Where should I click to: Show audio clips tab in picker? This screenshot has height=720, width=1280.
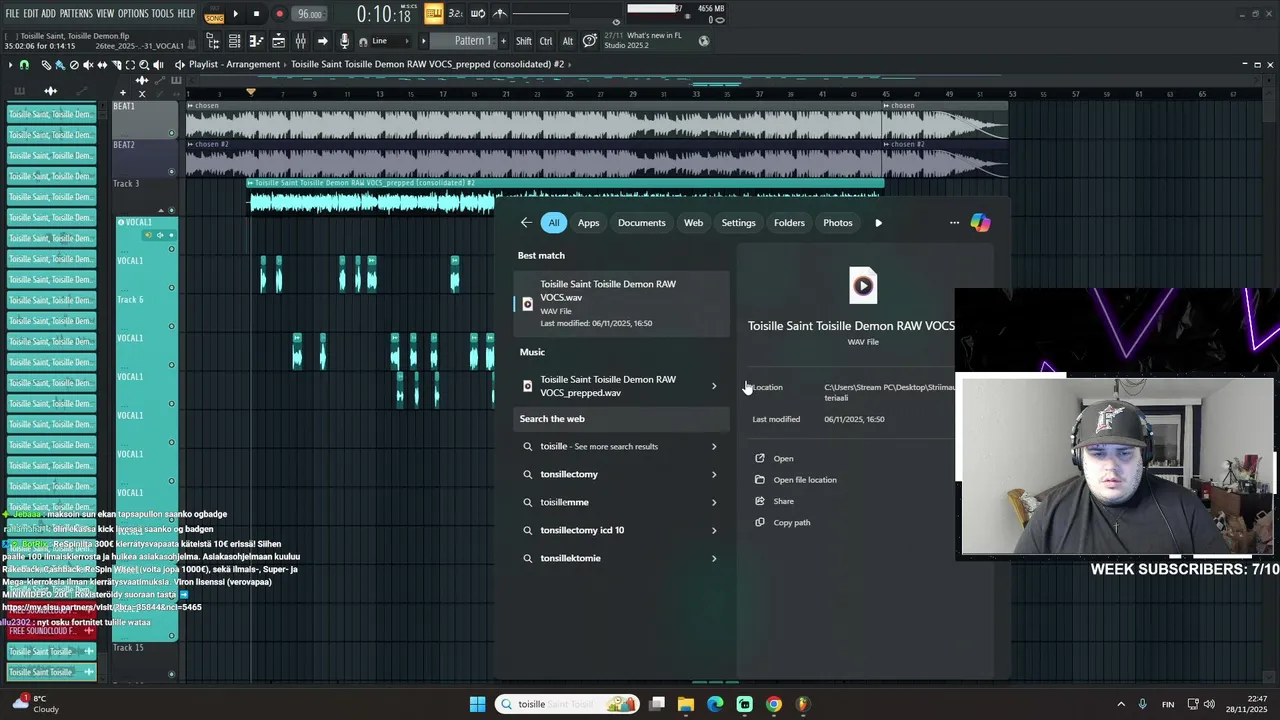(x=50, y=92)
